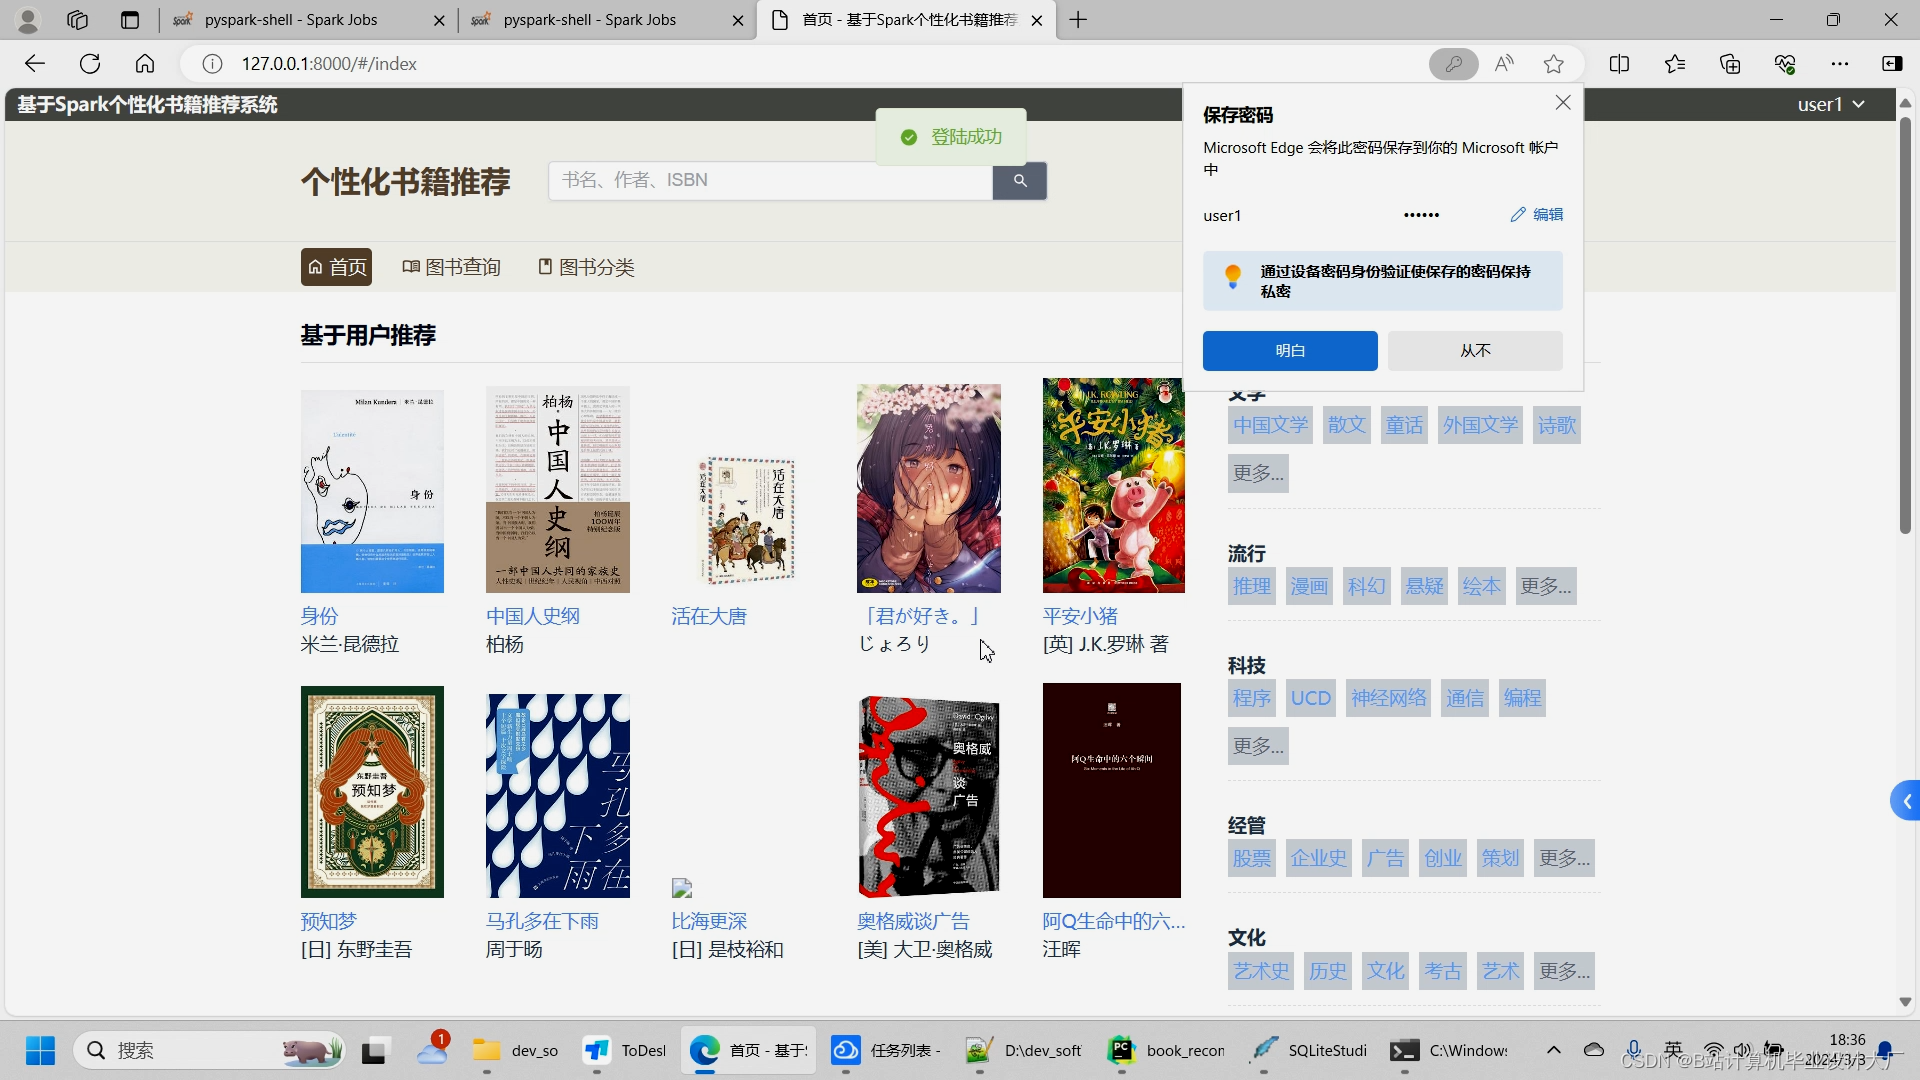This screenshot has height=1080, width=1920.
Task: Go to the browser home icon
Action: [x=145, y=64]
